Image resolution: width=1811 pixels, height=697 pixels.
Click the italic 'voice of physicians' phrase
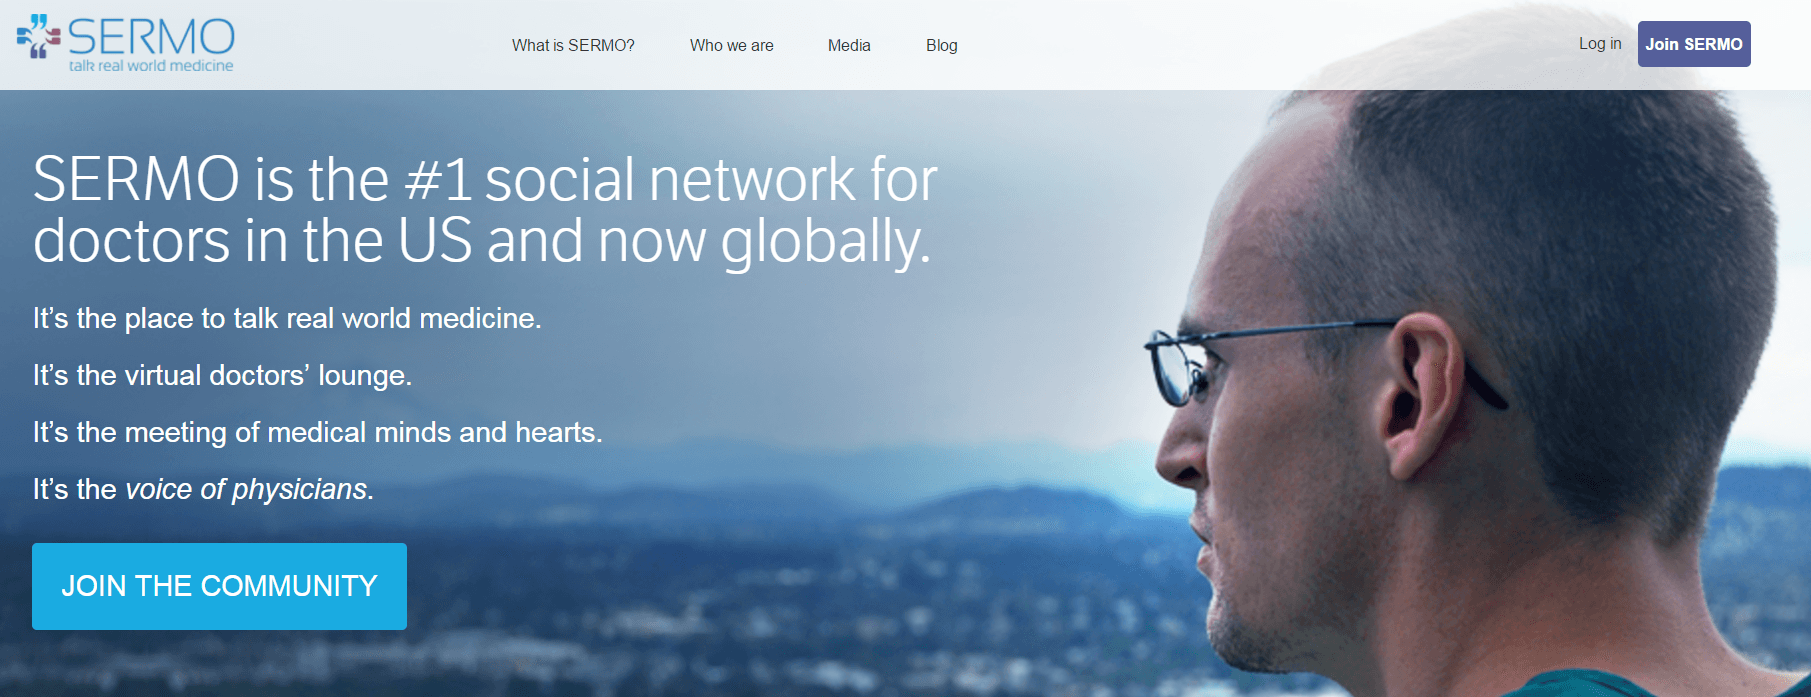pyautogui.click(x=247, y=489)
